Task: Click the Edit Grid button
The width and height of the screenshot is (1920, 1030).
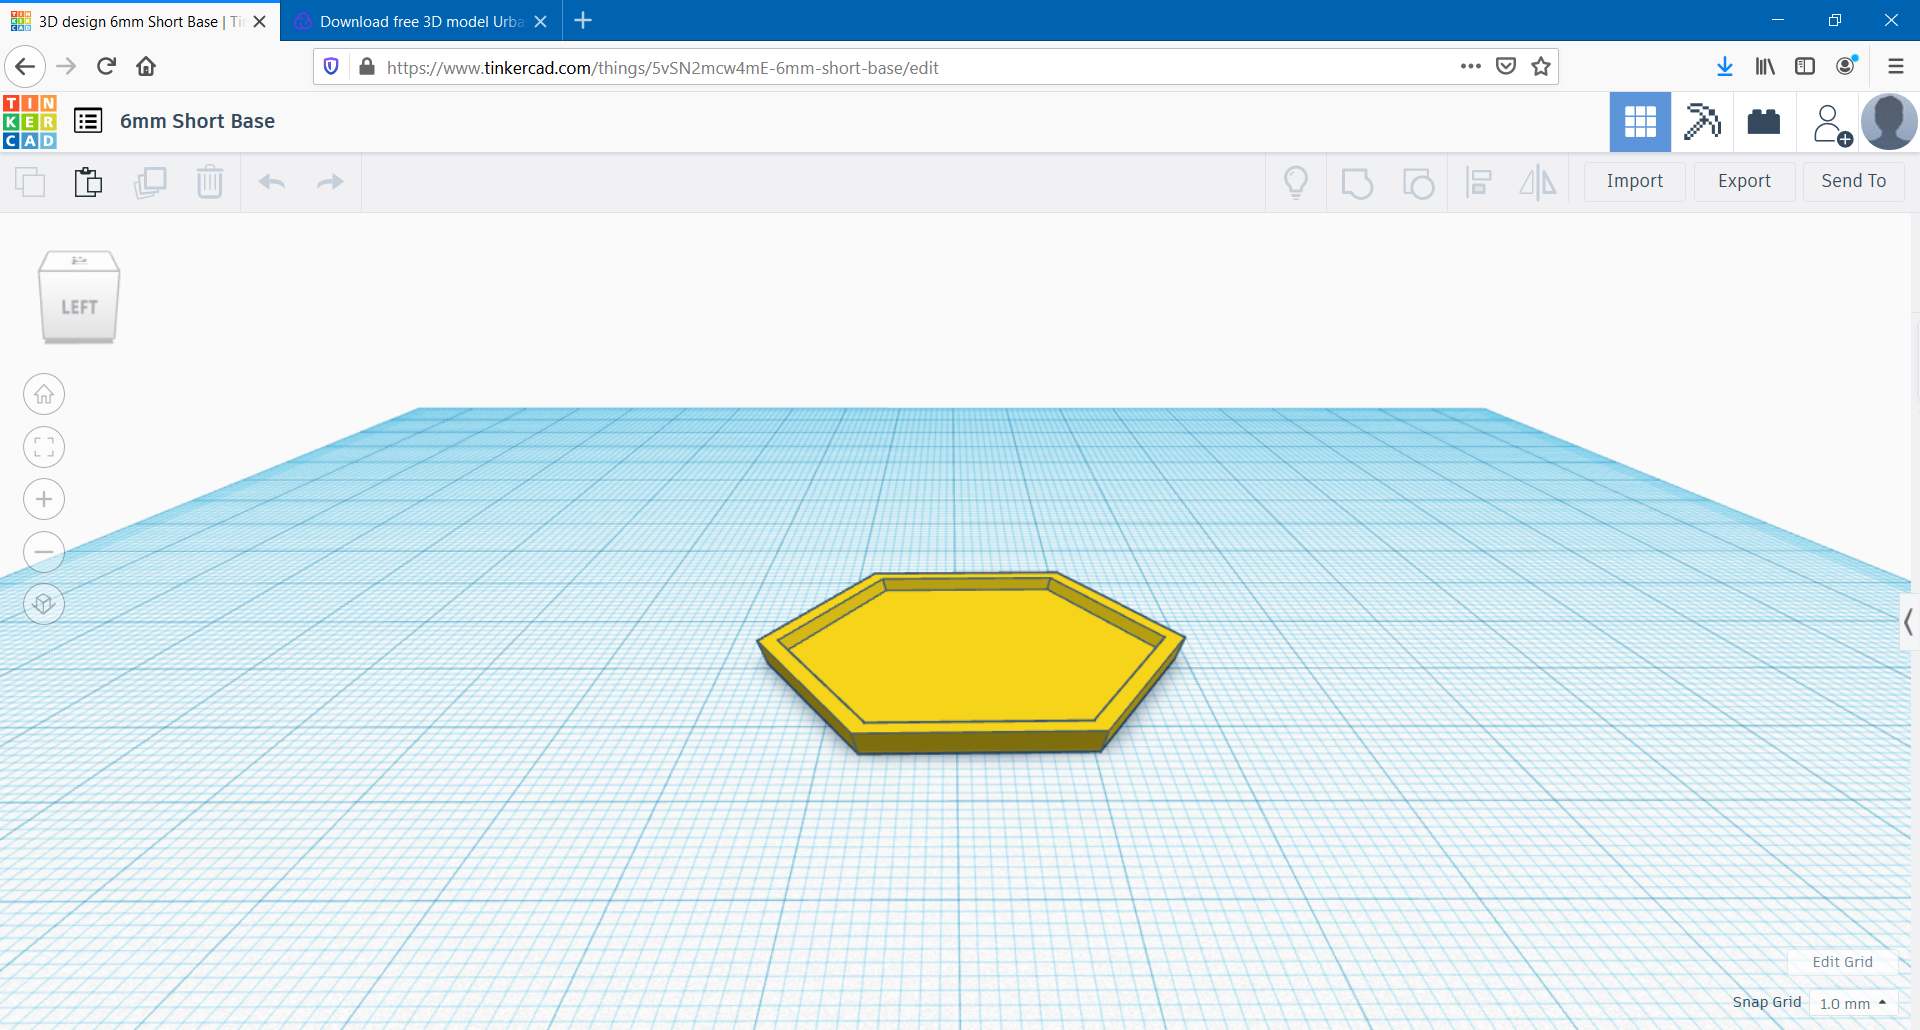Action: coord(1842,962)
